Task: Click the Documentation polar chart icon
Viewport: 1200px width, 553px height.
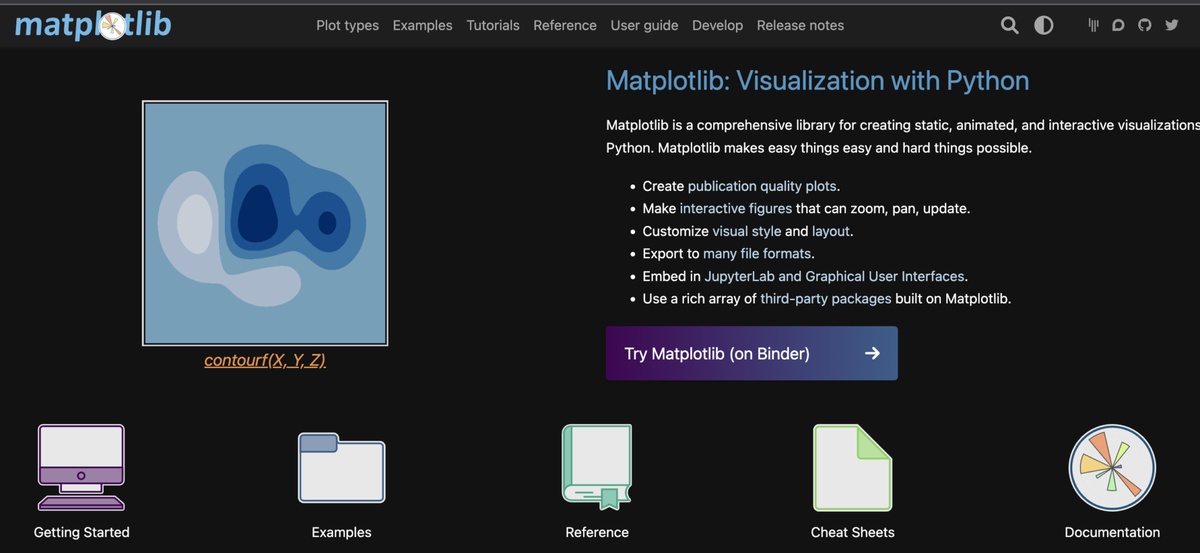Action: [x=1112, y=467]
